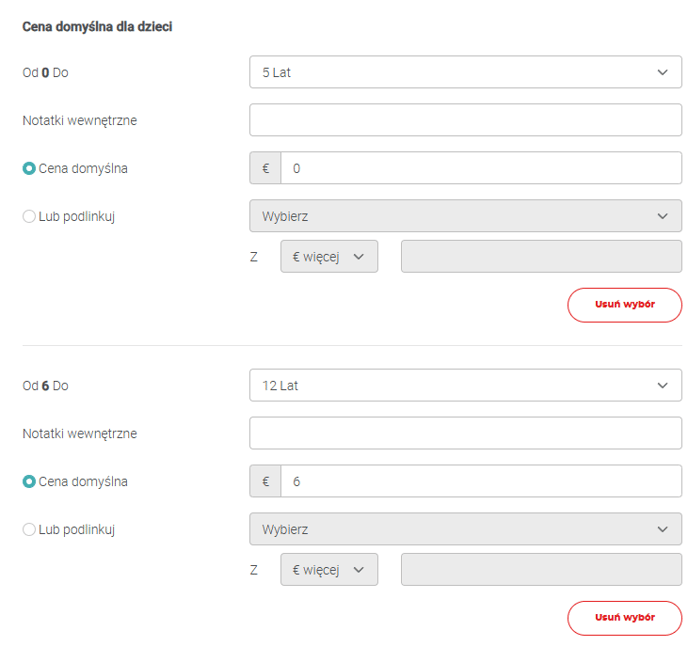
Task: Select Cena domyślna radio in 0–5 group
Action: pyautogui.click(x=29, y=168)
